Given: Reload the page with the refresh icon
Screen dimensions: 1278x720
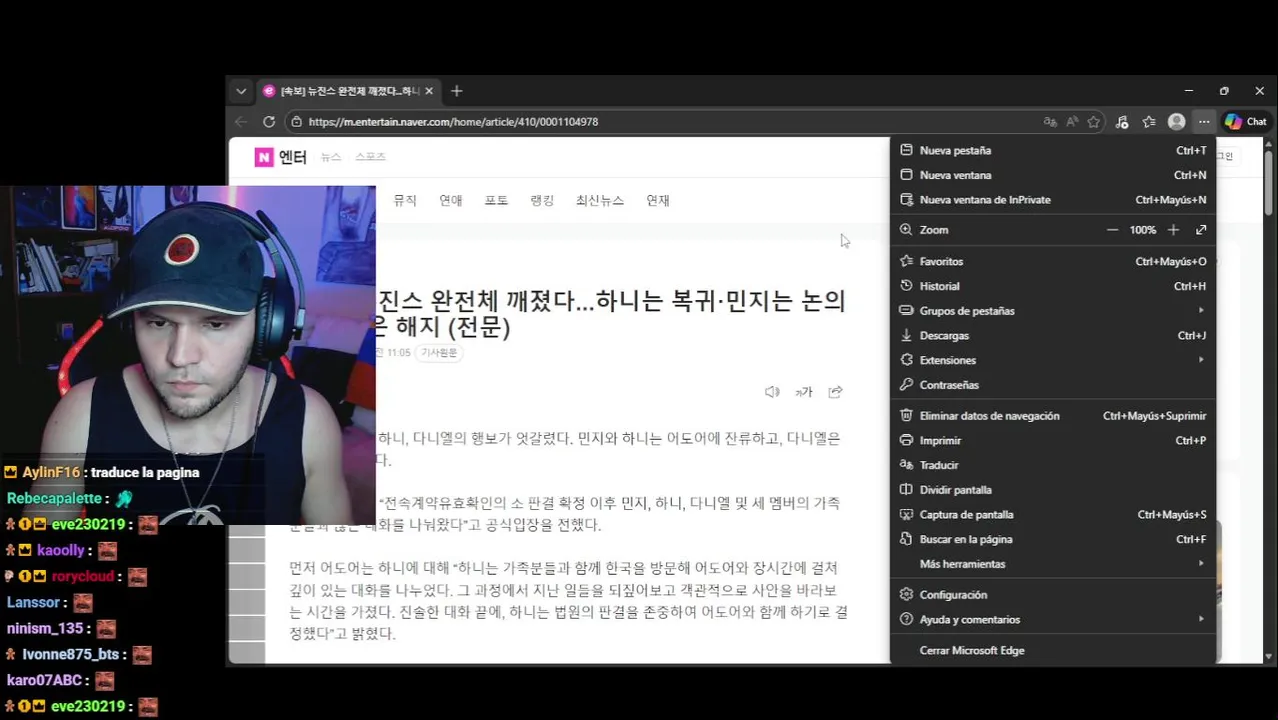Looking at the screenshot, I should [269, 121].
